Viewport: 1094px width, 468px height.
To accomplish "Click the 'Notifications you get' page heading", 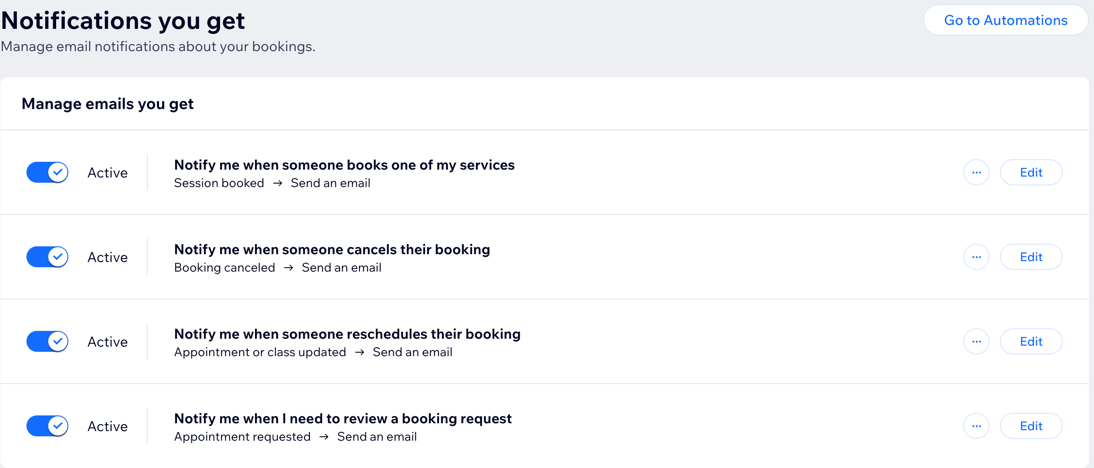I will point(123,20).
